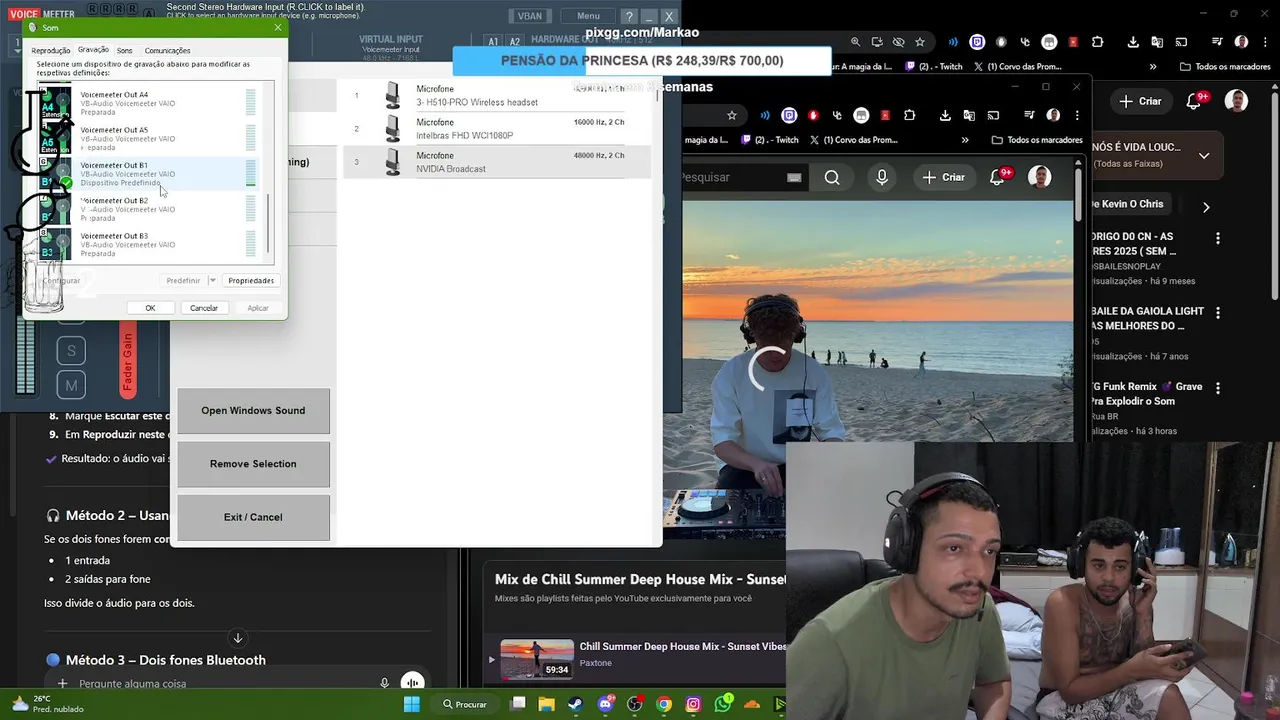Click the downloads icon in back browser toolbar
This screenshot has height=720, width=1280.
pos(1133,42)
